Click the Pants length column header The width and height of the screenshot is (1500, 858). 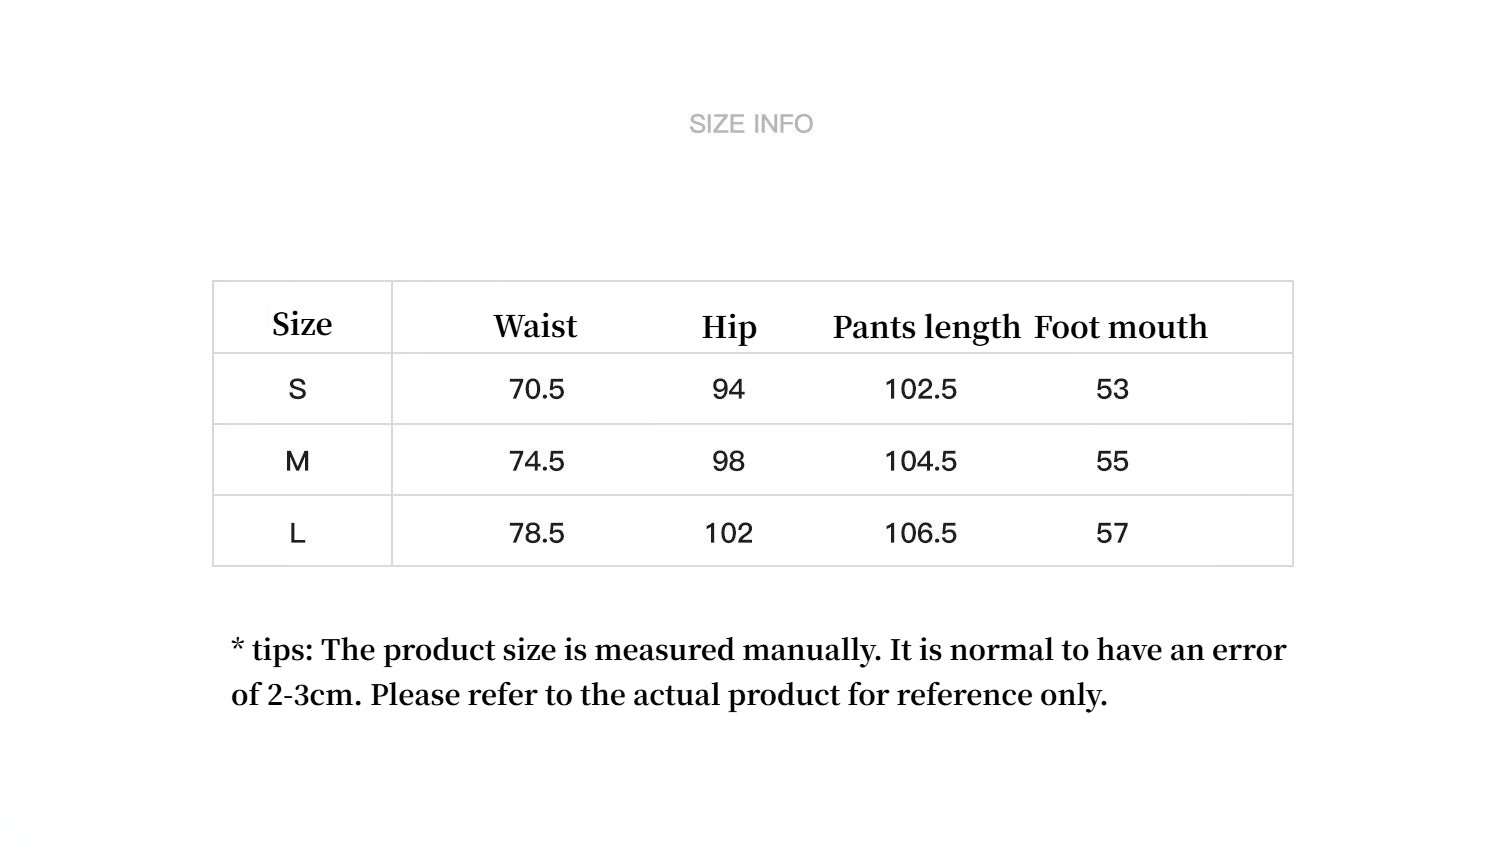pos(926,327)
